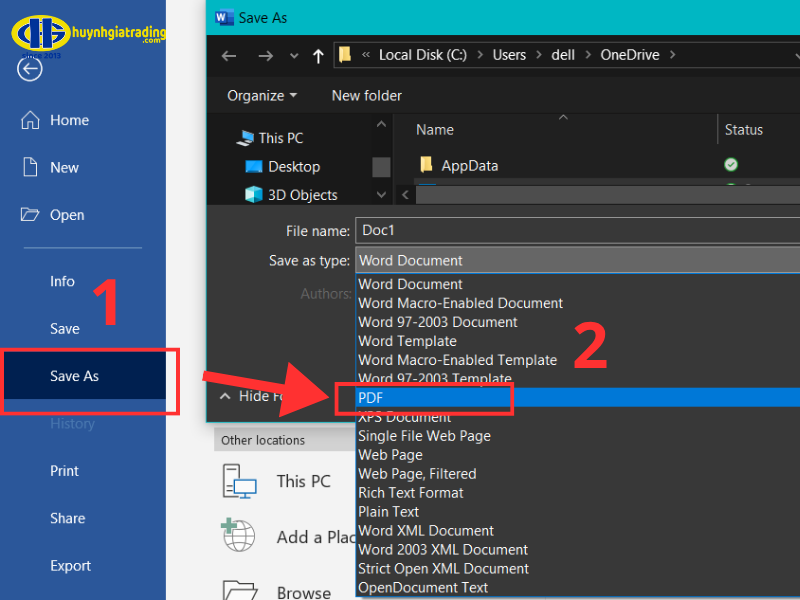Go up one folder level arrow
800x600 pixels.
tap(318, 55)
